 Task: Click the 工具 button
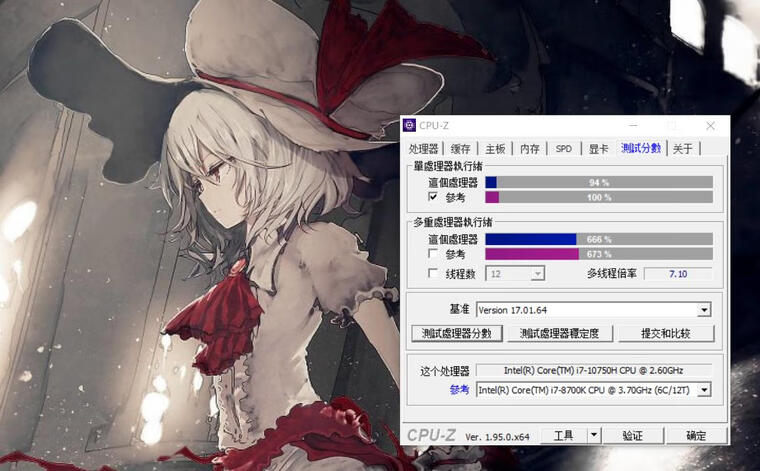coord(563,436)
